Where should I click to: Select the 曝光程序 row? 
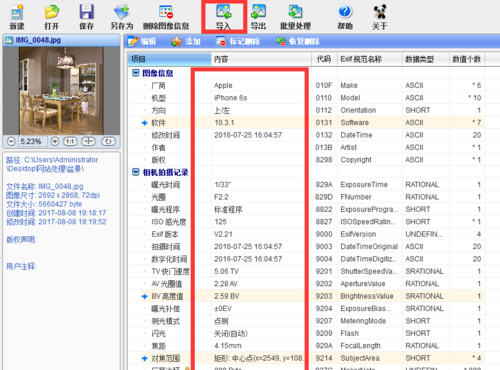tap(307, 209)
